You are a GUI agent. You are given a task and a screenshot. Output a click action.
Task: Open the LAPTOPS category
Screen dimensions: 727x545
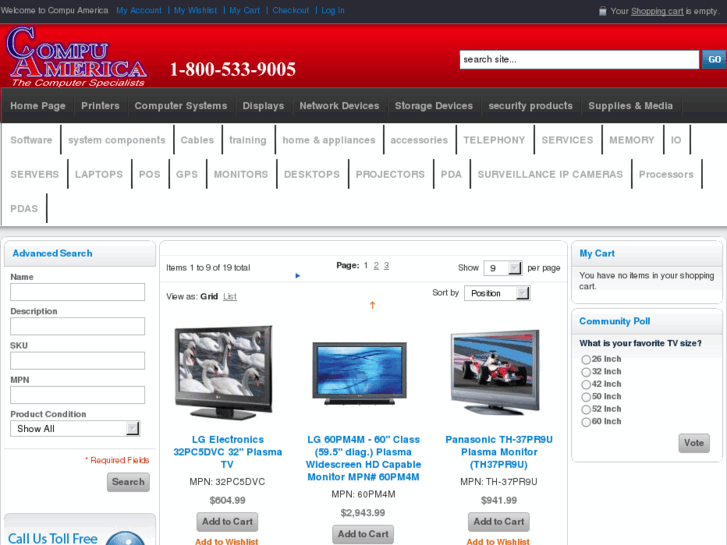point(99,174)
